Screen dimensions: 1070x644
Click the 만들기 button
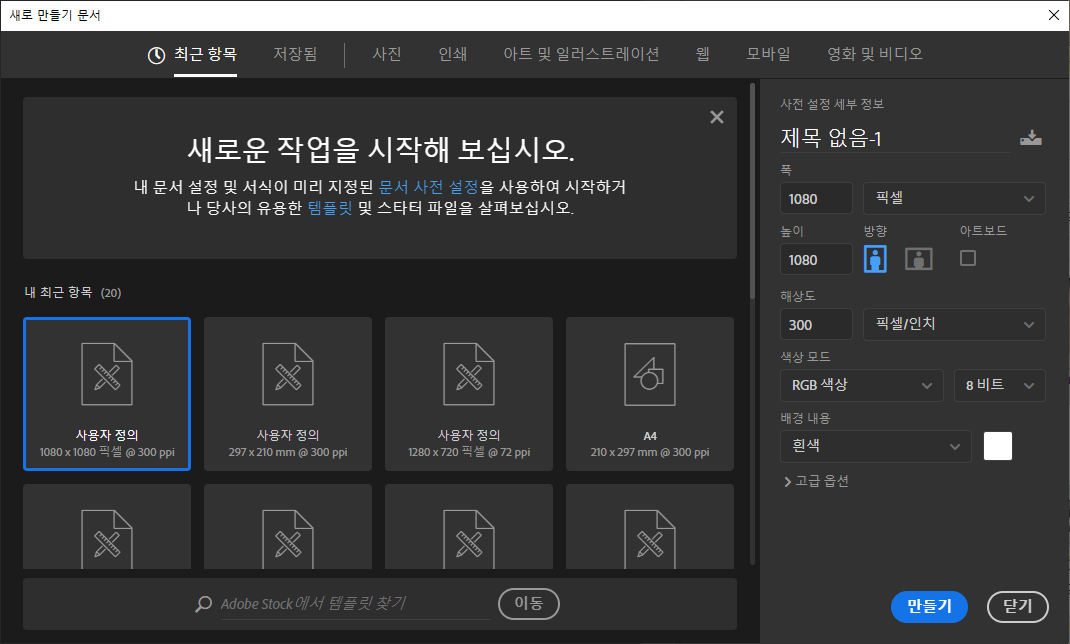[929, 606]
